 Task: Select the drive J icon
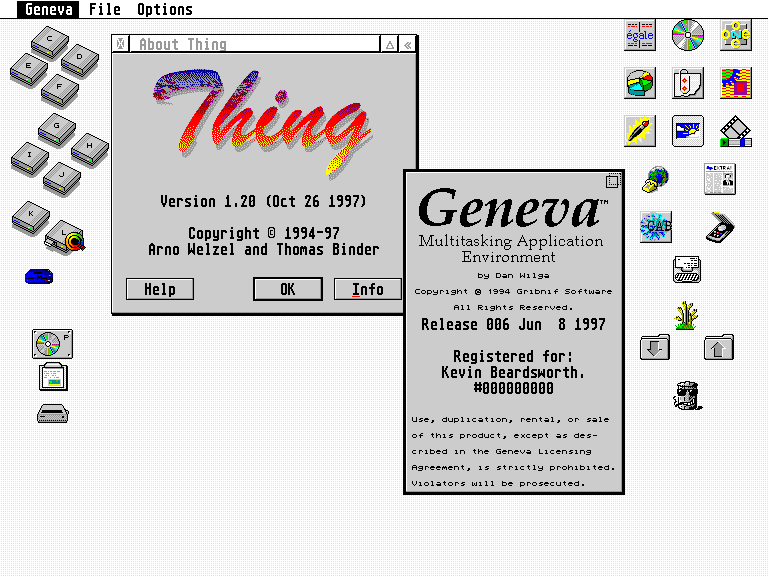(x=62, y=178)
